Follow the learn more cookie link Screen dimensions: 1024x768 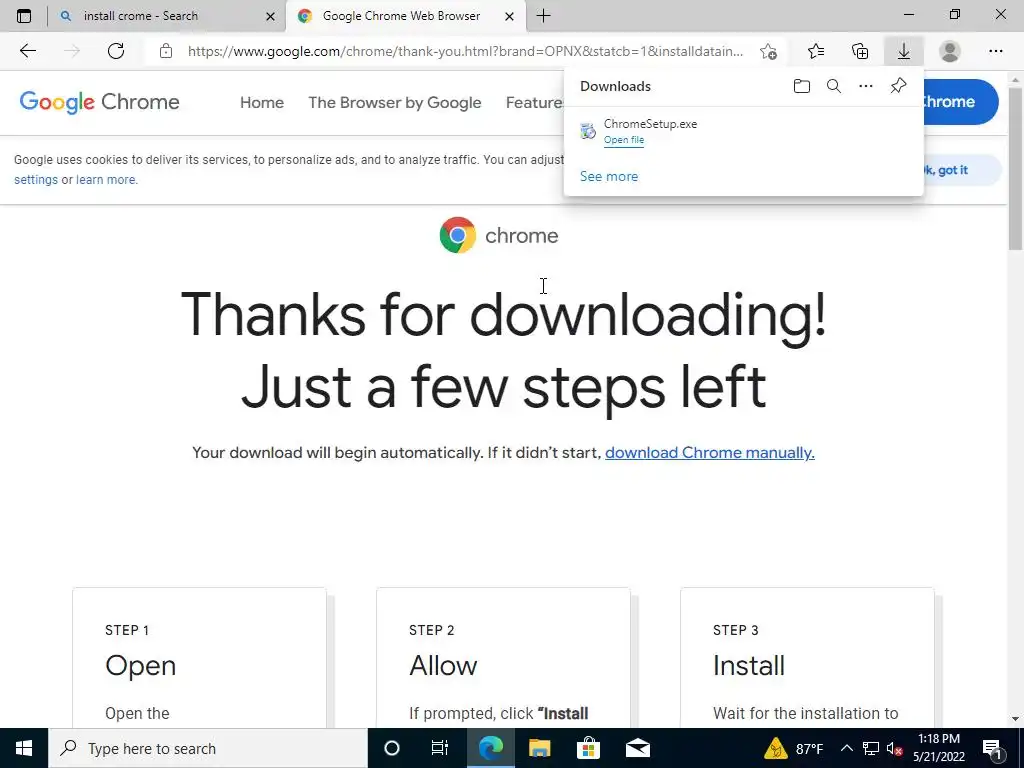pos(106,180)
